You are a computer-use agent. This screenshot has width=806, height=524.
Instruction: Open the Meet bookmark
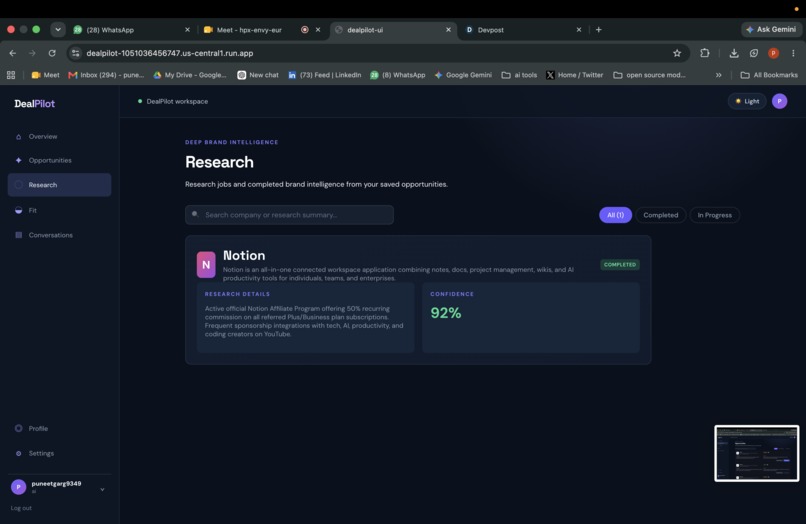point(45,75)
